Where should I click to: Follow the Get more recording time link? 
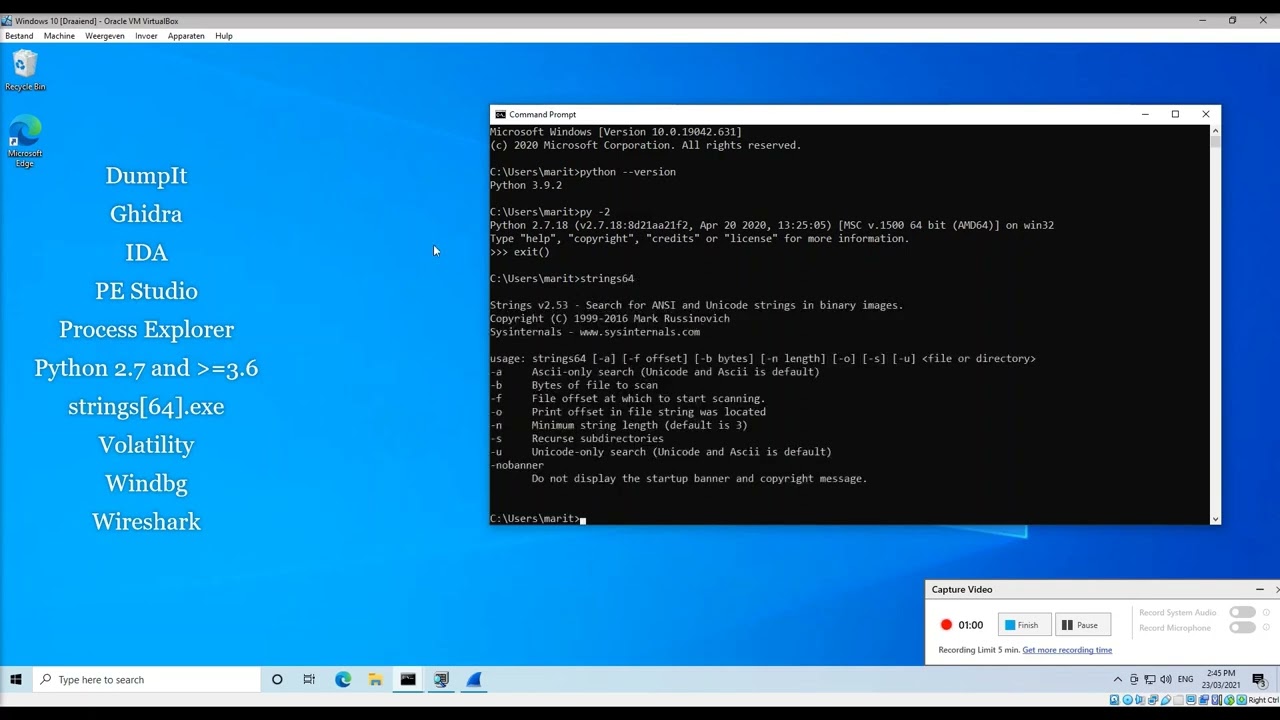pos(1067,650)
